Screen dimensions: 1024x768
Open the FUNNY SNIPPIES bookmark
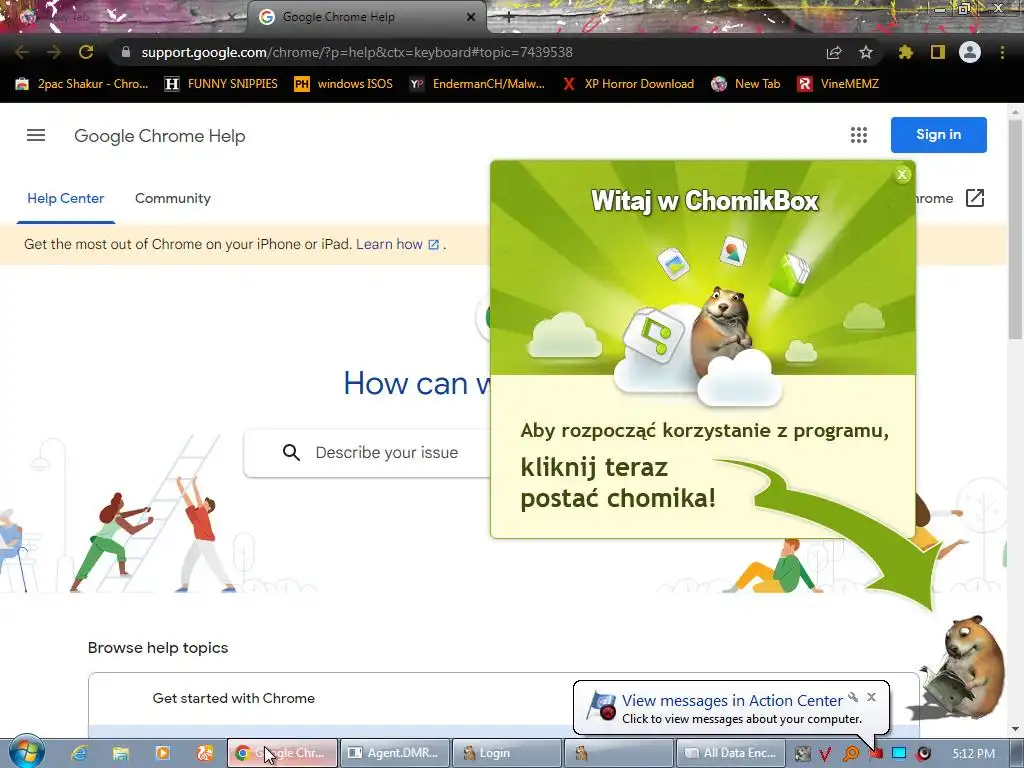[221, 84]
